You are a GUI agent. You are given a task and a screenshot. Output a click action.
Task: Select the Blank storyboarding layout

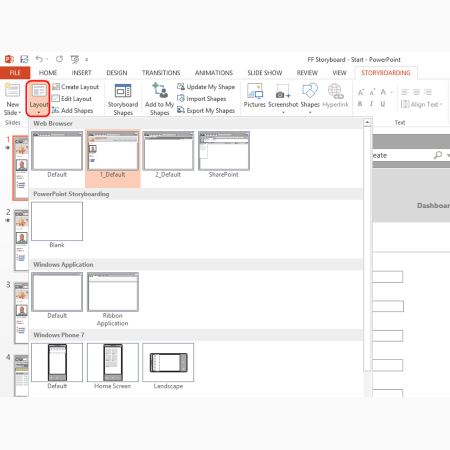pos(57,225)
